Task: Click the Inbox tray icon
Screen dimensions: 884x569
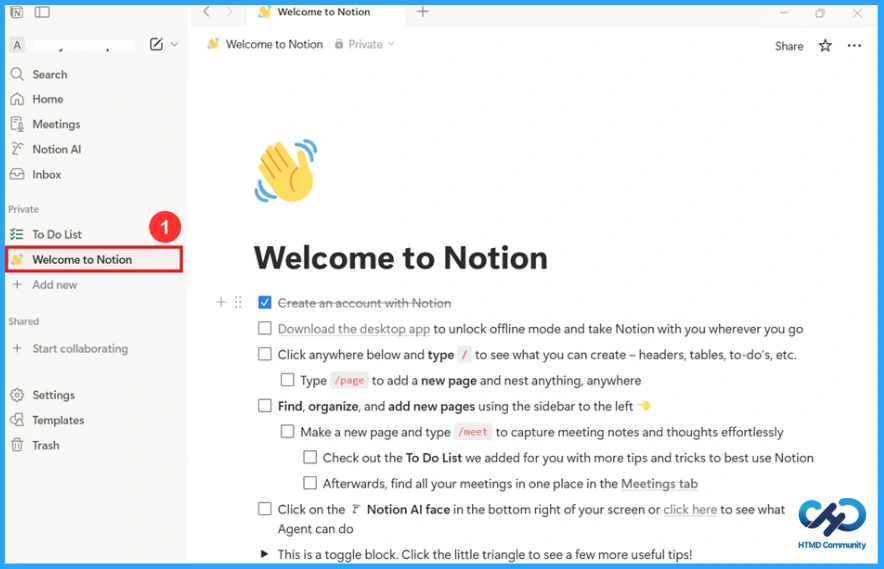Action: click(x=17, y=174)
